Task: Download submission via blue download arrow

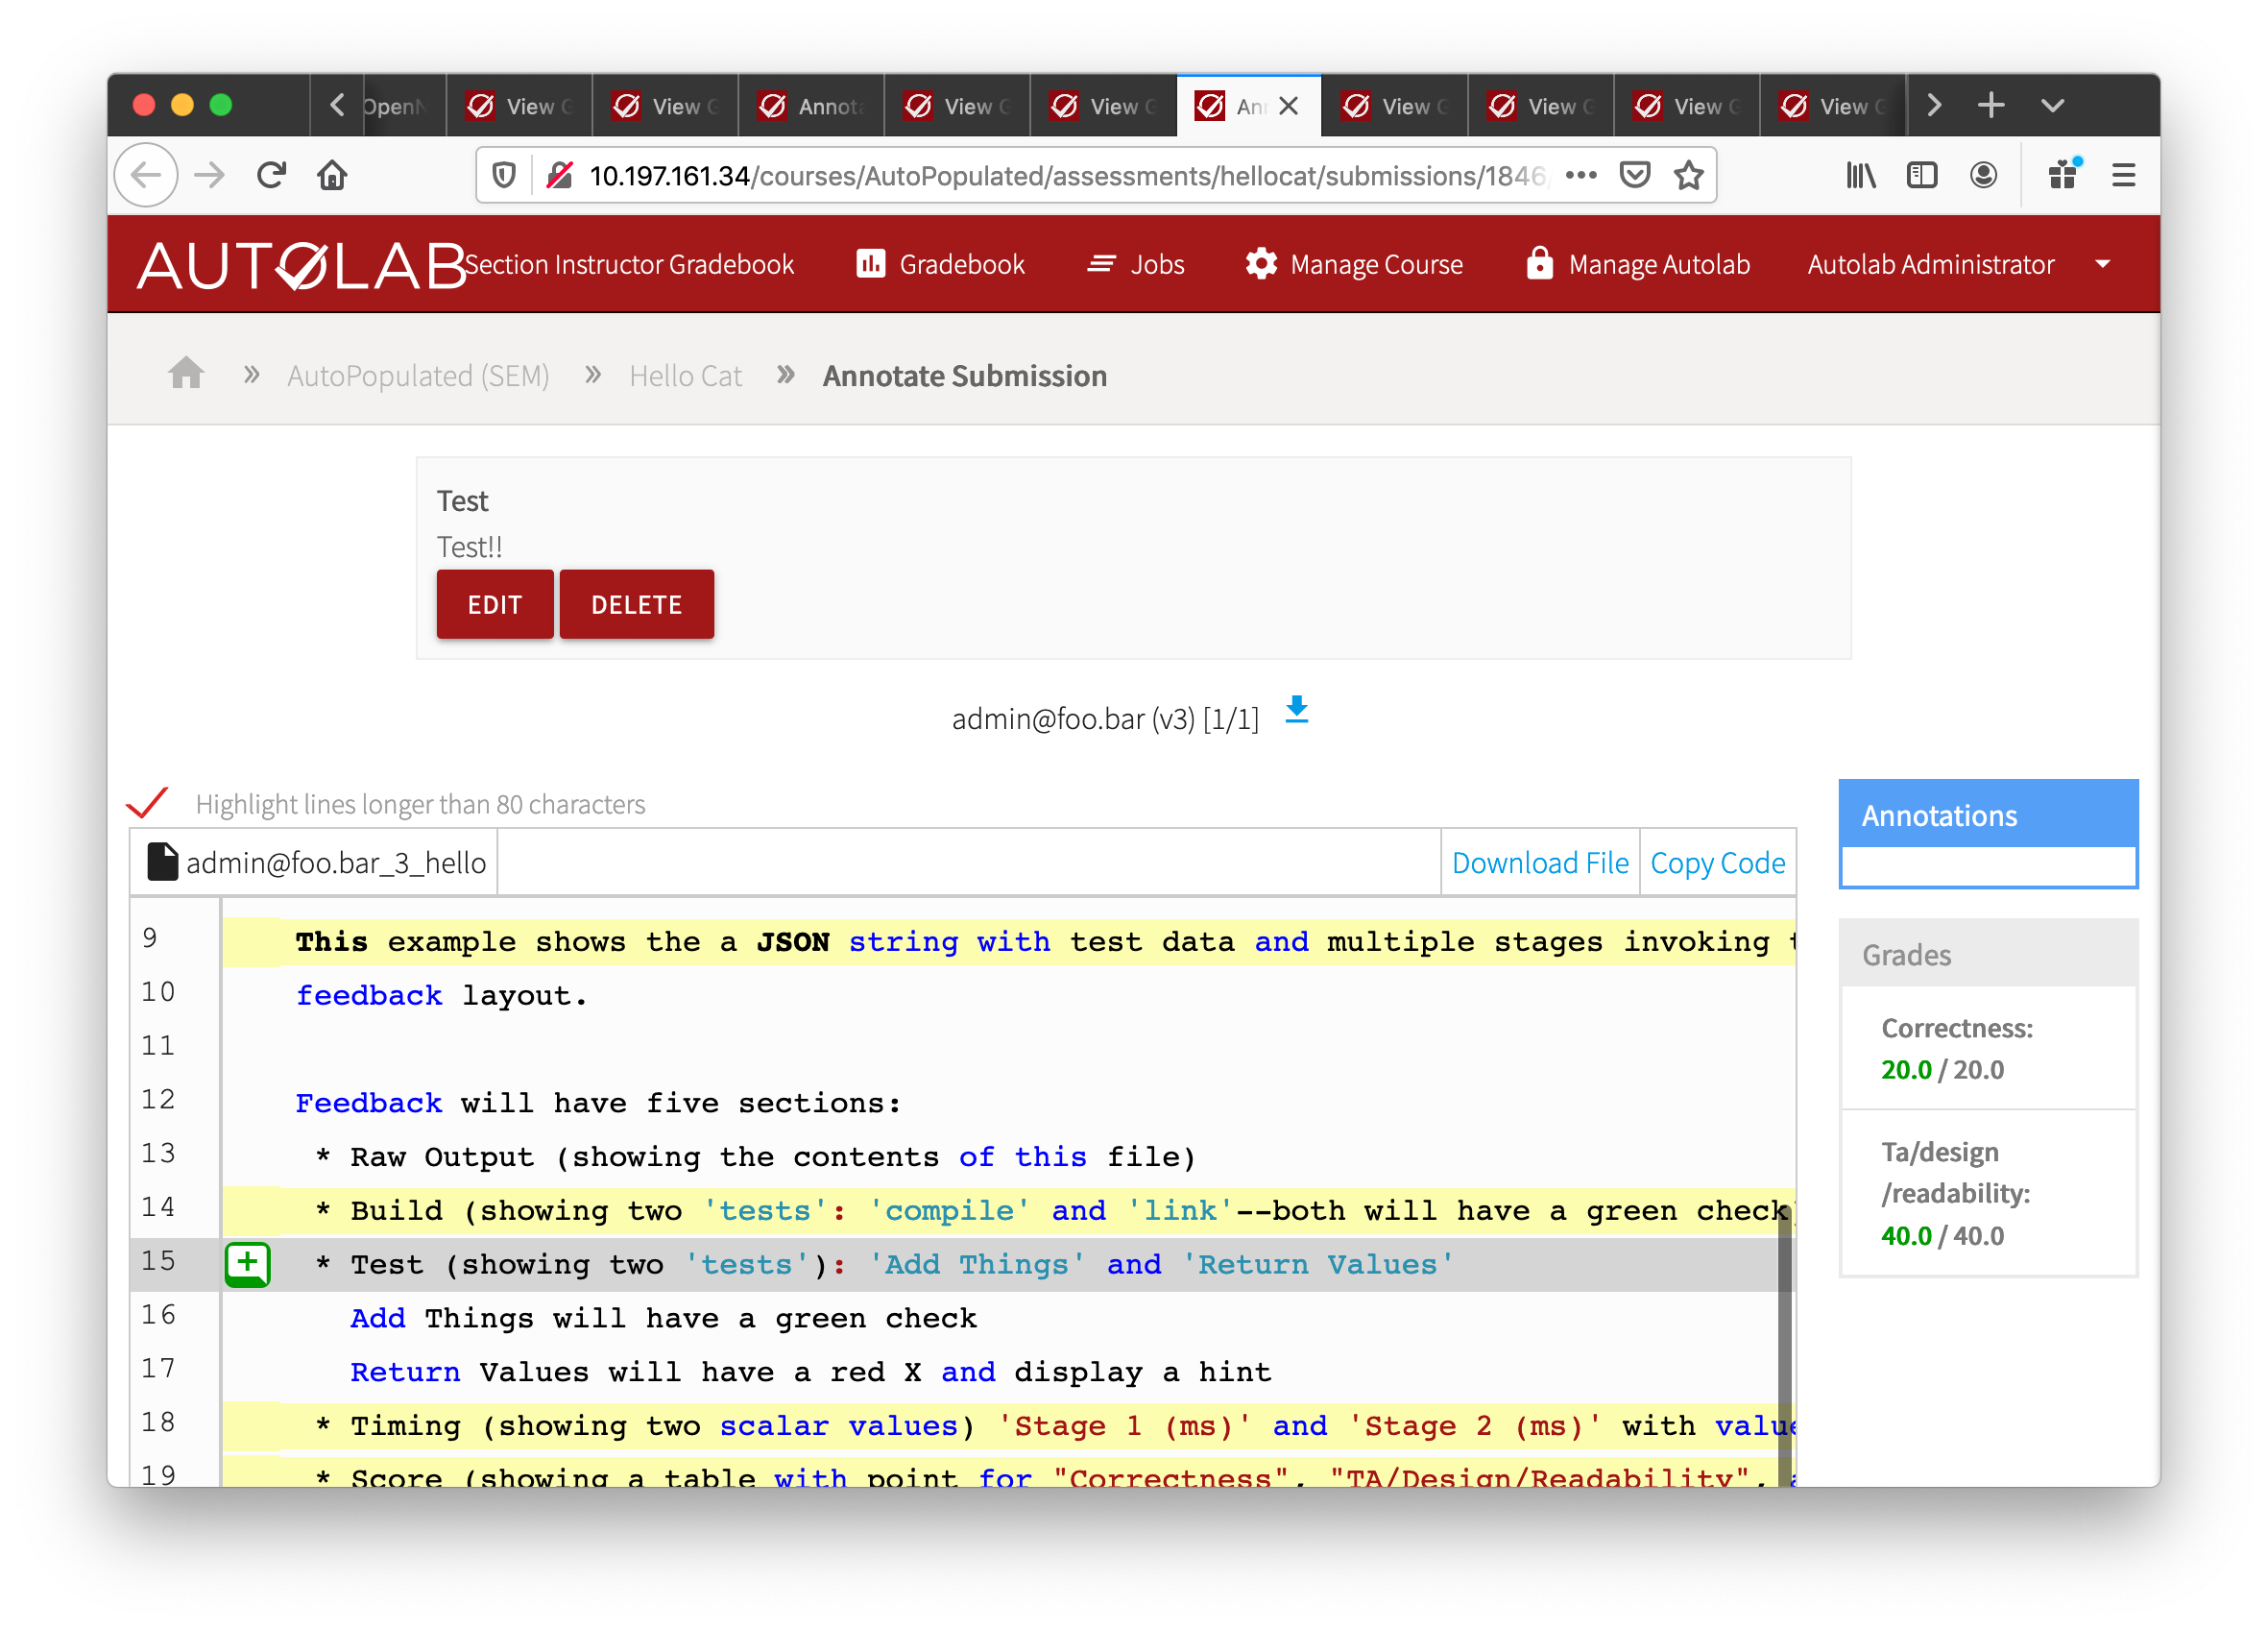Action: click(x=1297, y=712)
